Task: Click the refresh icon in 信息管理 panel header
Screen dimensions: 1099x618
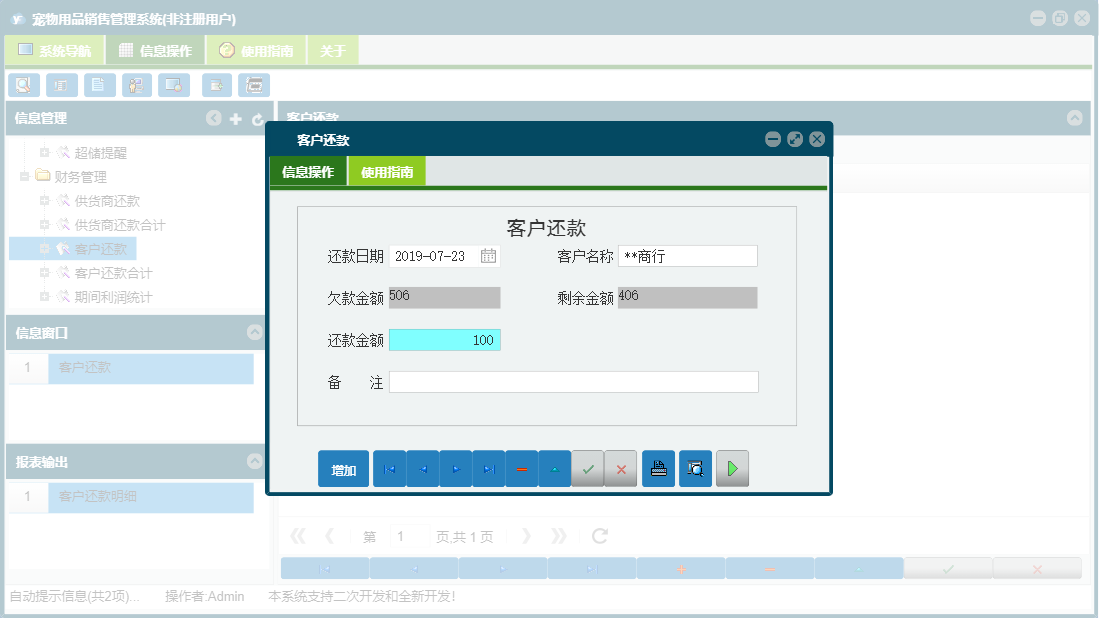Action: pyautogui.click(x=255, y=118)
